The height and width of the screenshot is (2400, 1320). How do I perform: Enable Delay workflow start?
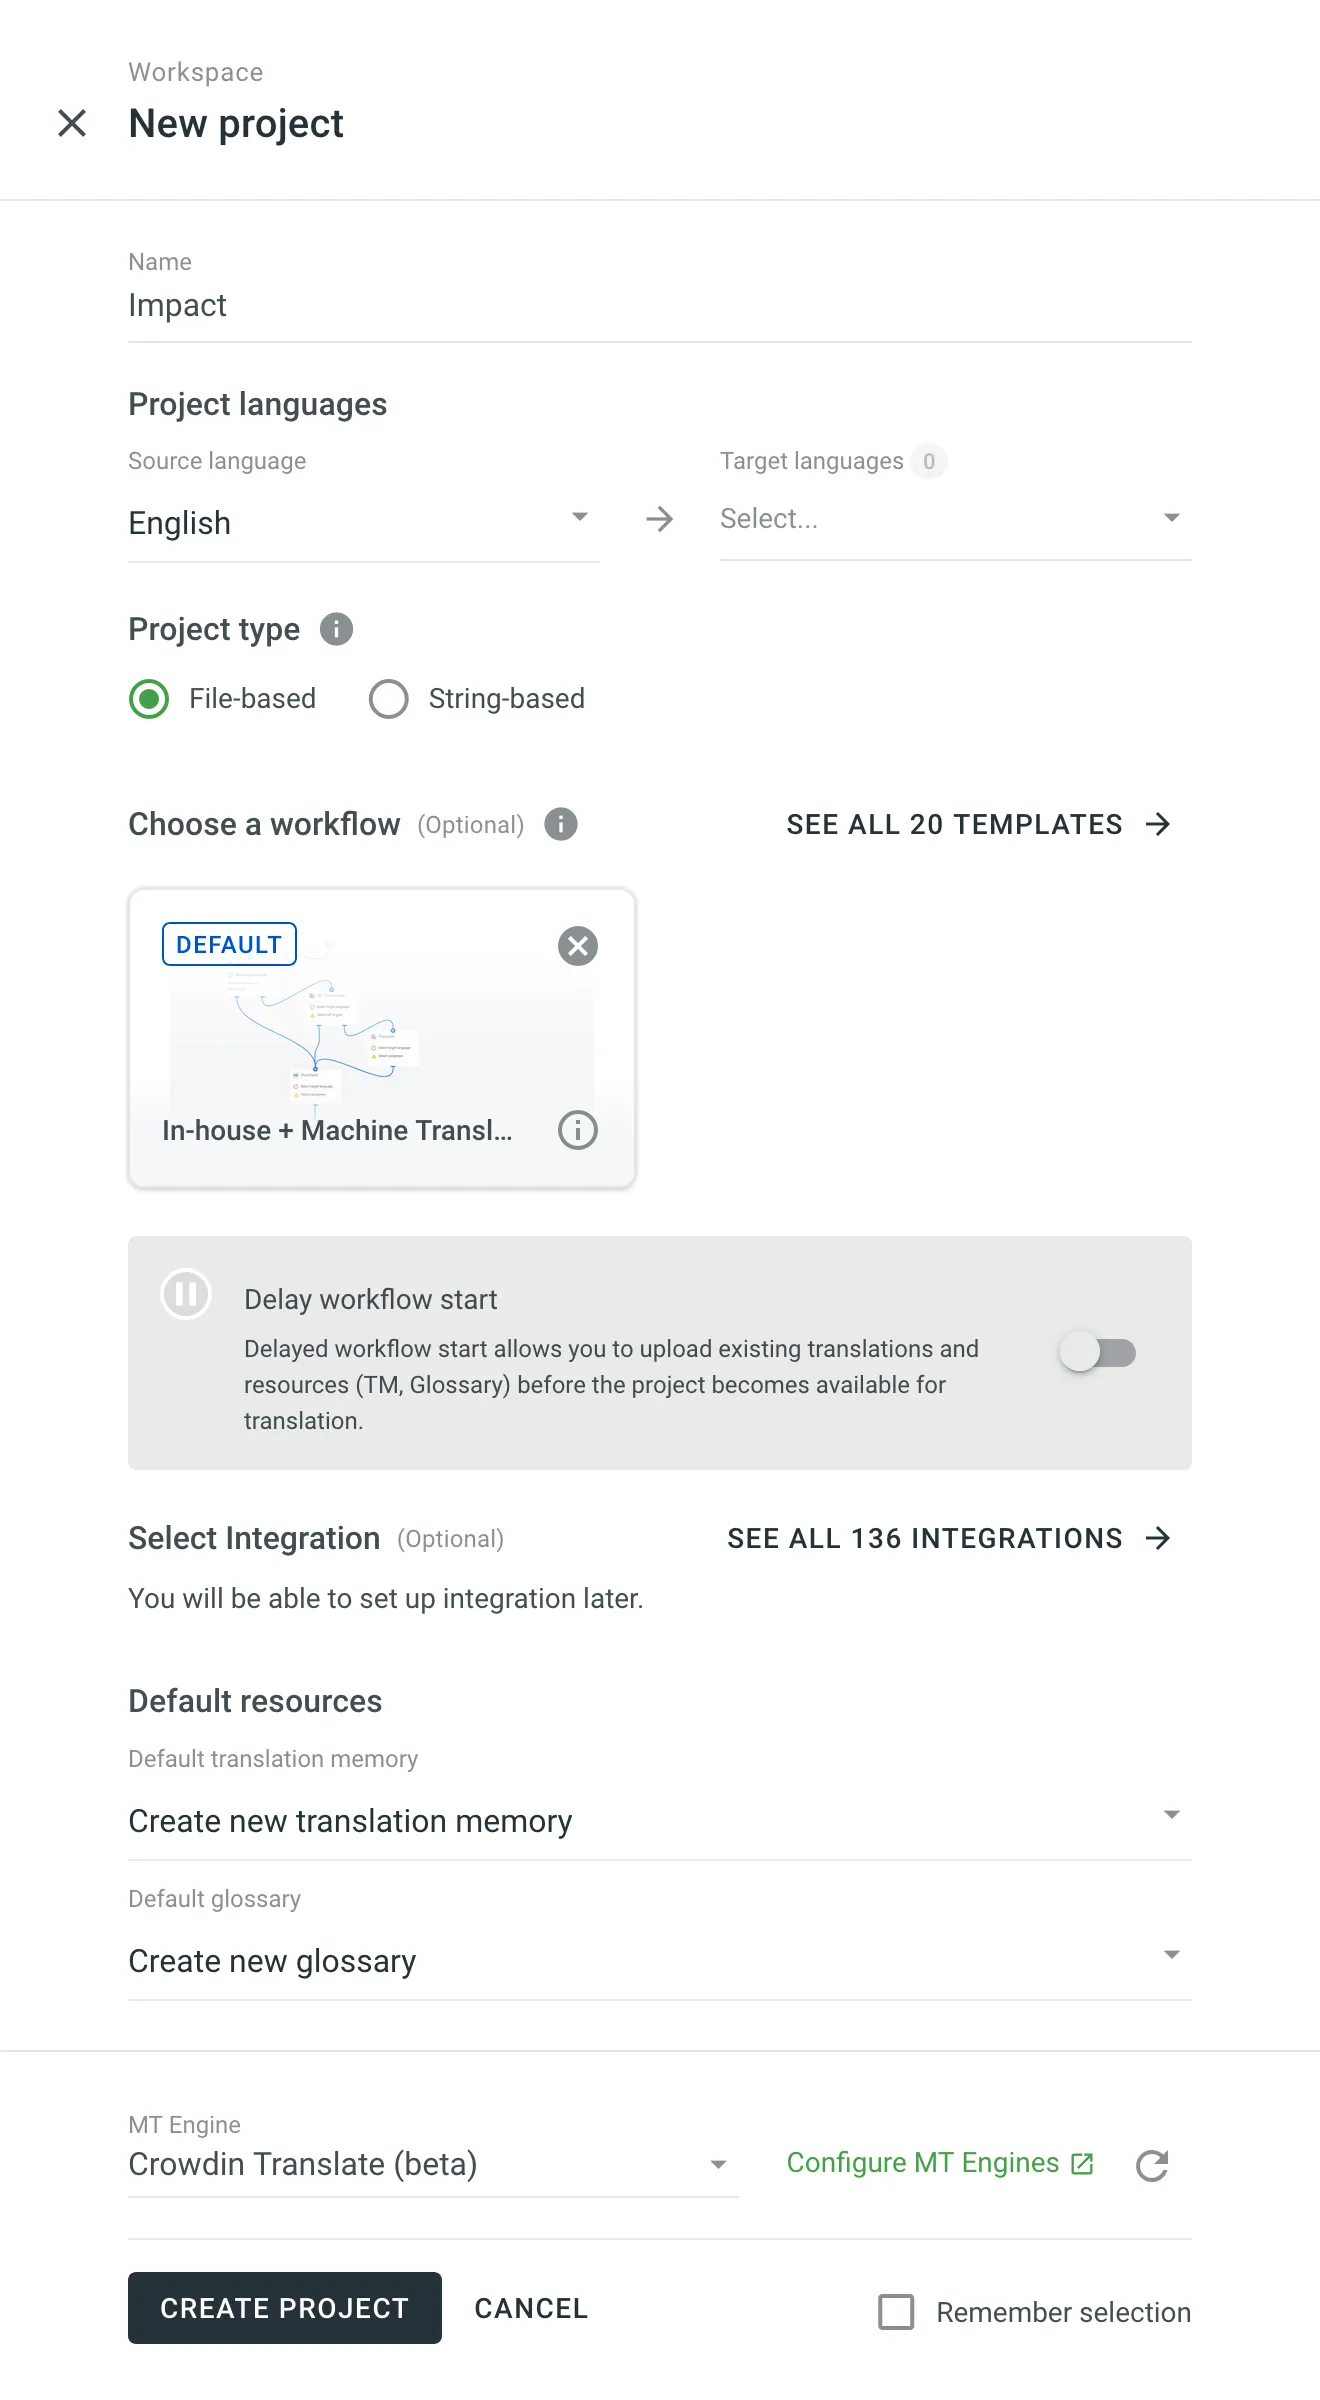point(1097,1352)
